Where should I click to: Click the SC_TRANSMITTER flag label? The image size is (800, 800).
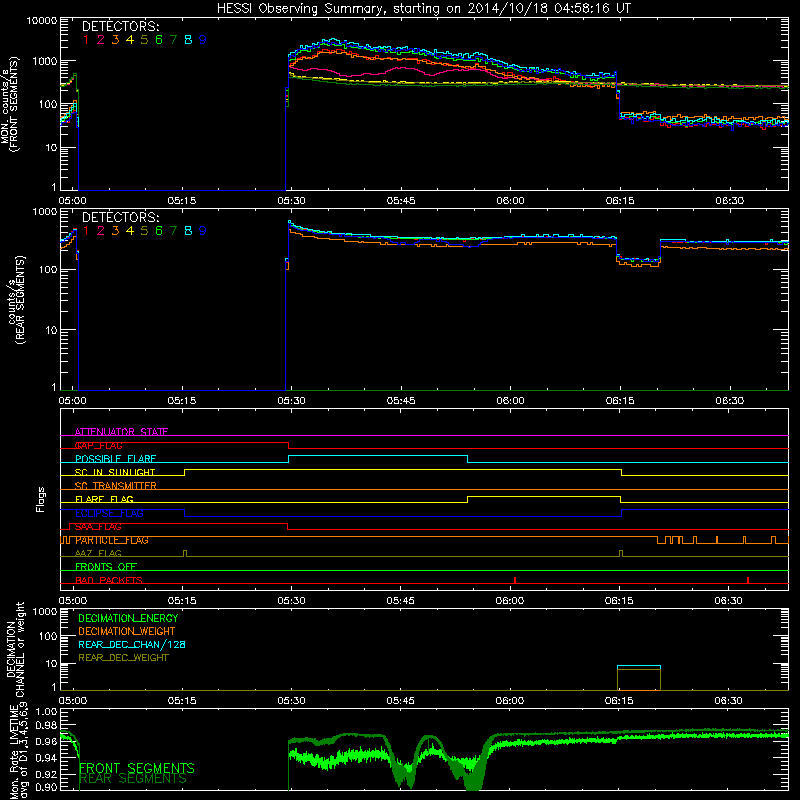[115, 486]
